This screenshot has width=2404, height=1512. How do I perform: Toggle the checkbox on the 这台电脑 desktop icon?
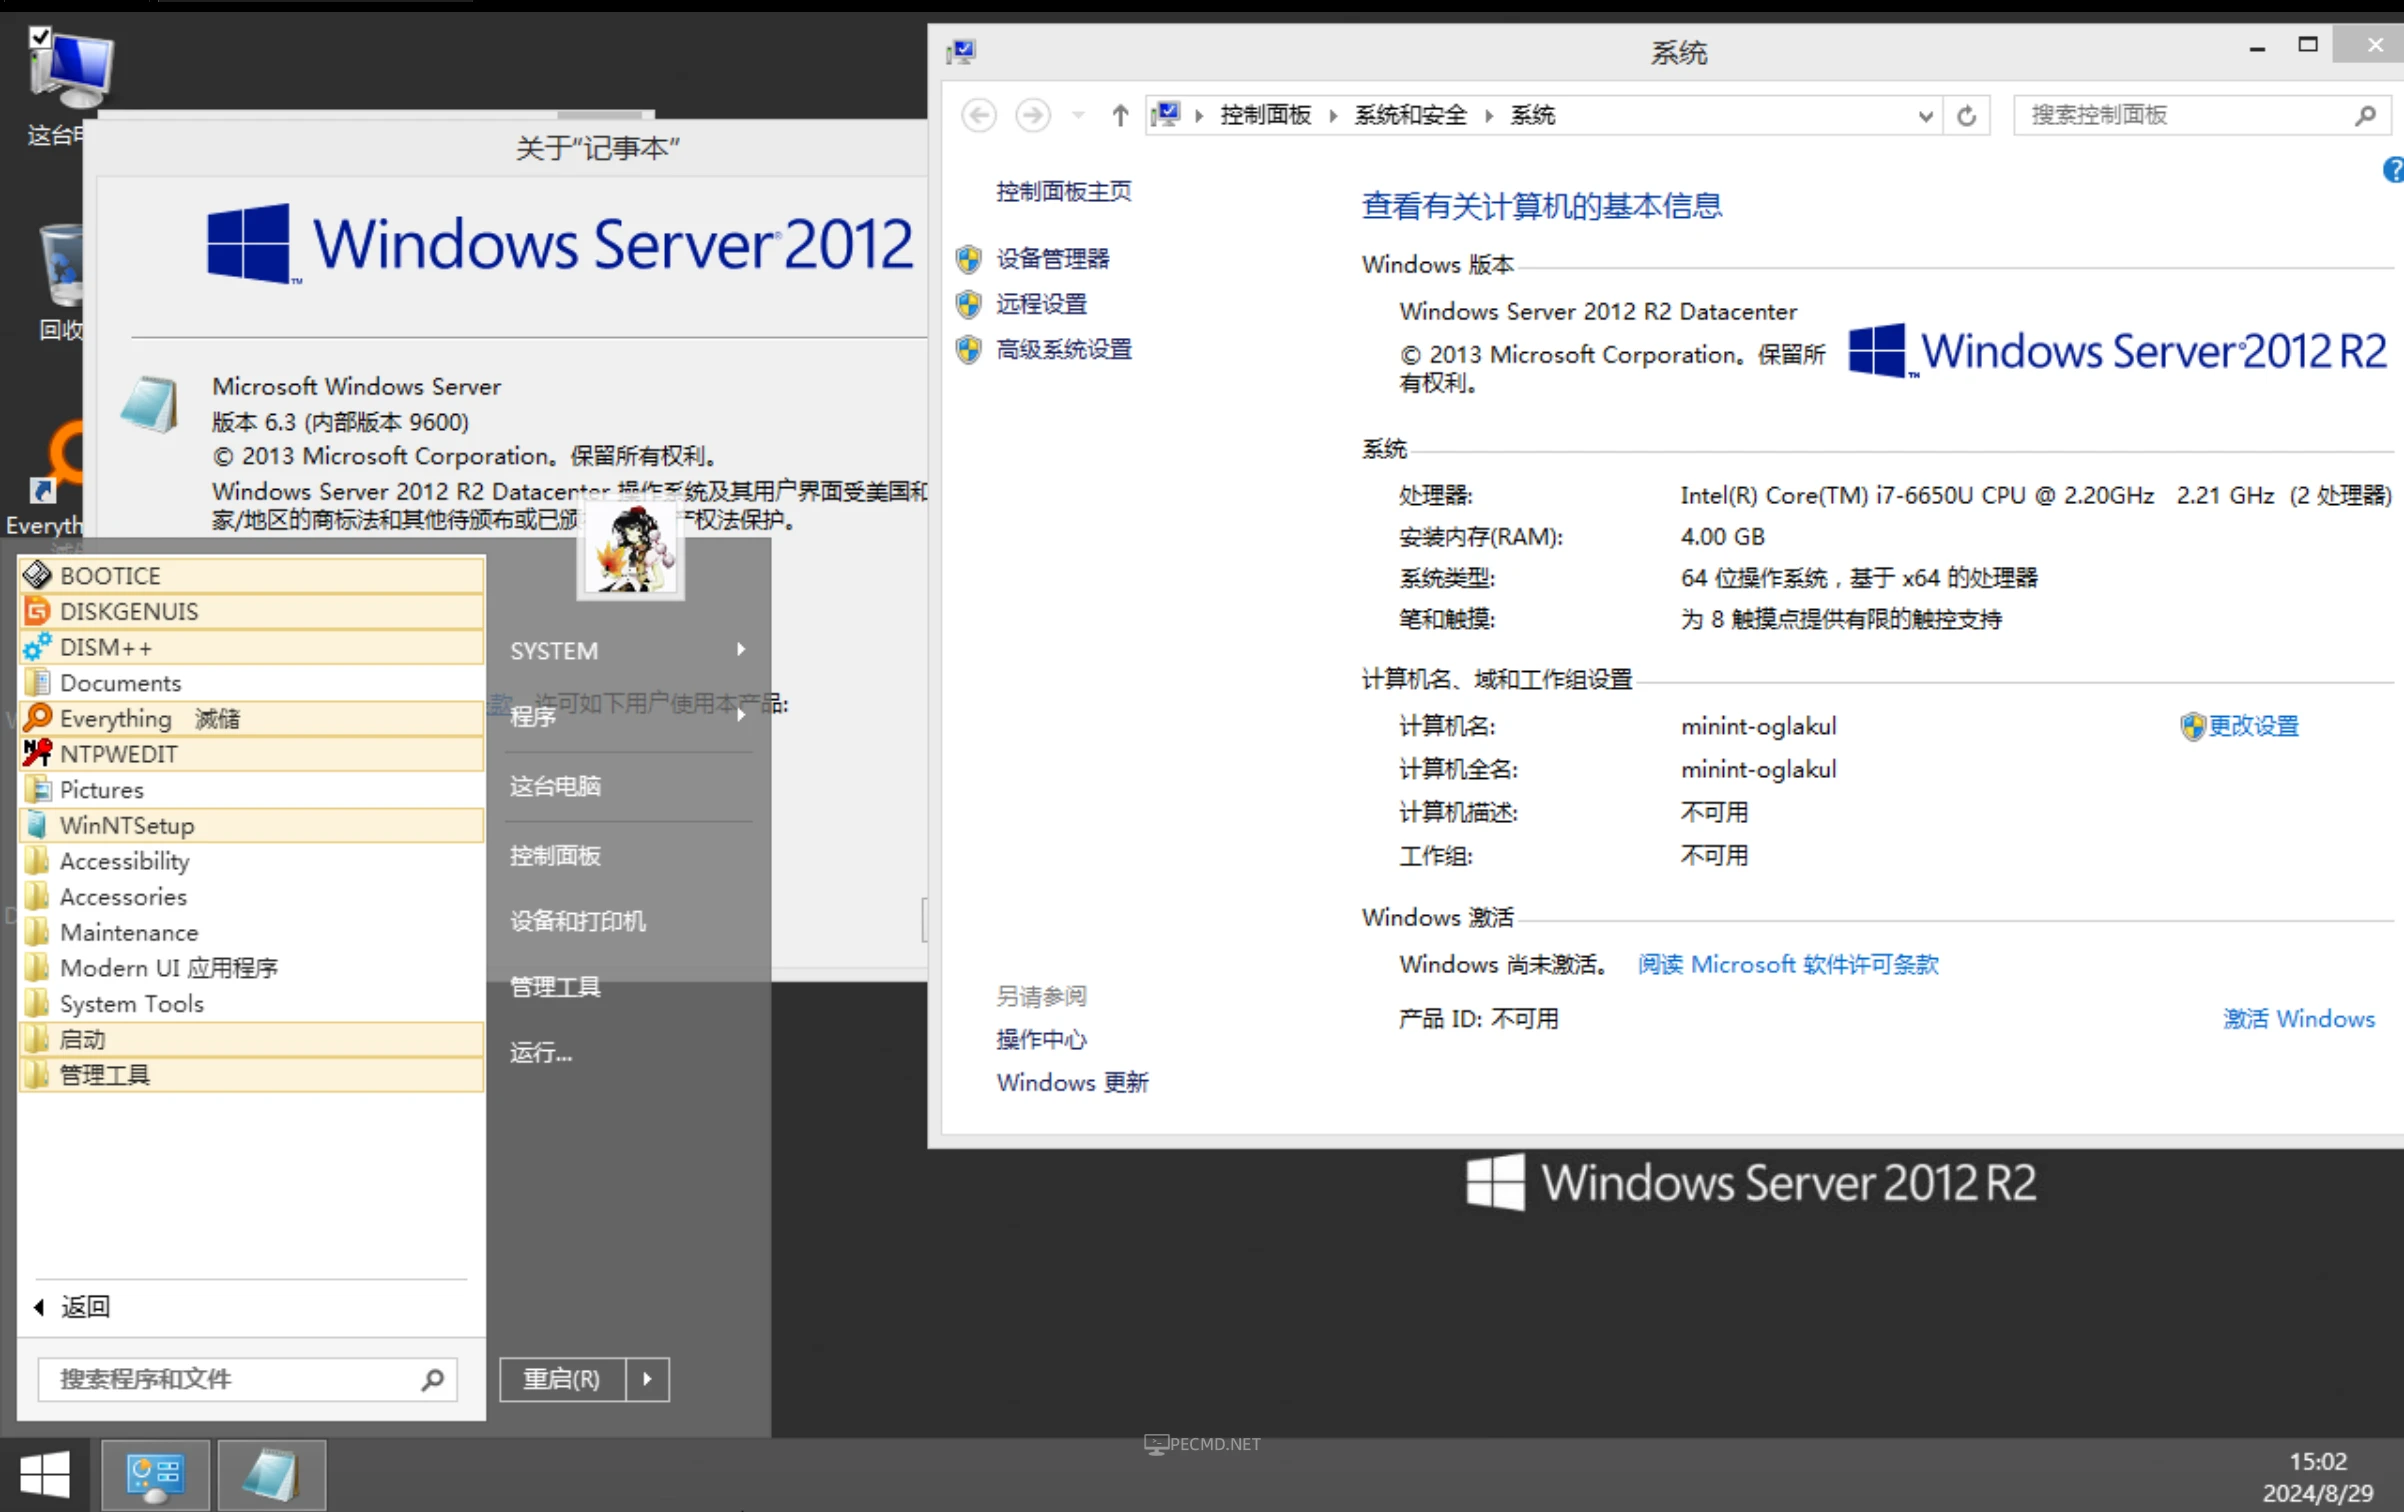(x=40, y=37)
